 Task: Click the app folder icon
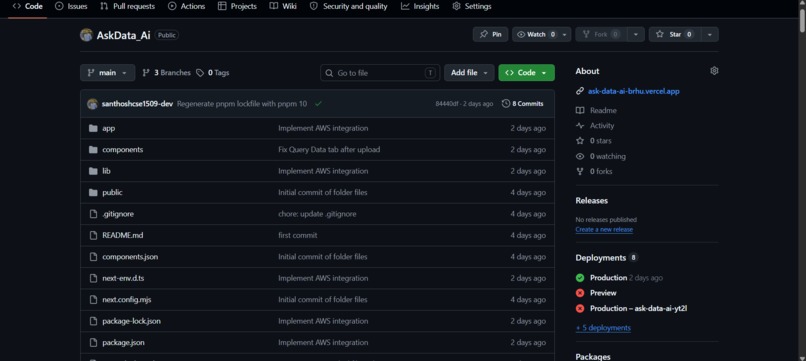(93, 128)
